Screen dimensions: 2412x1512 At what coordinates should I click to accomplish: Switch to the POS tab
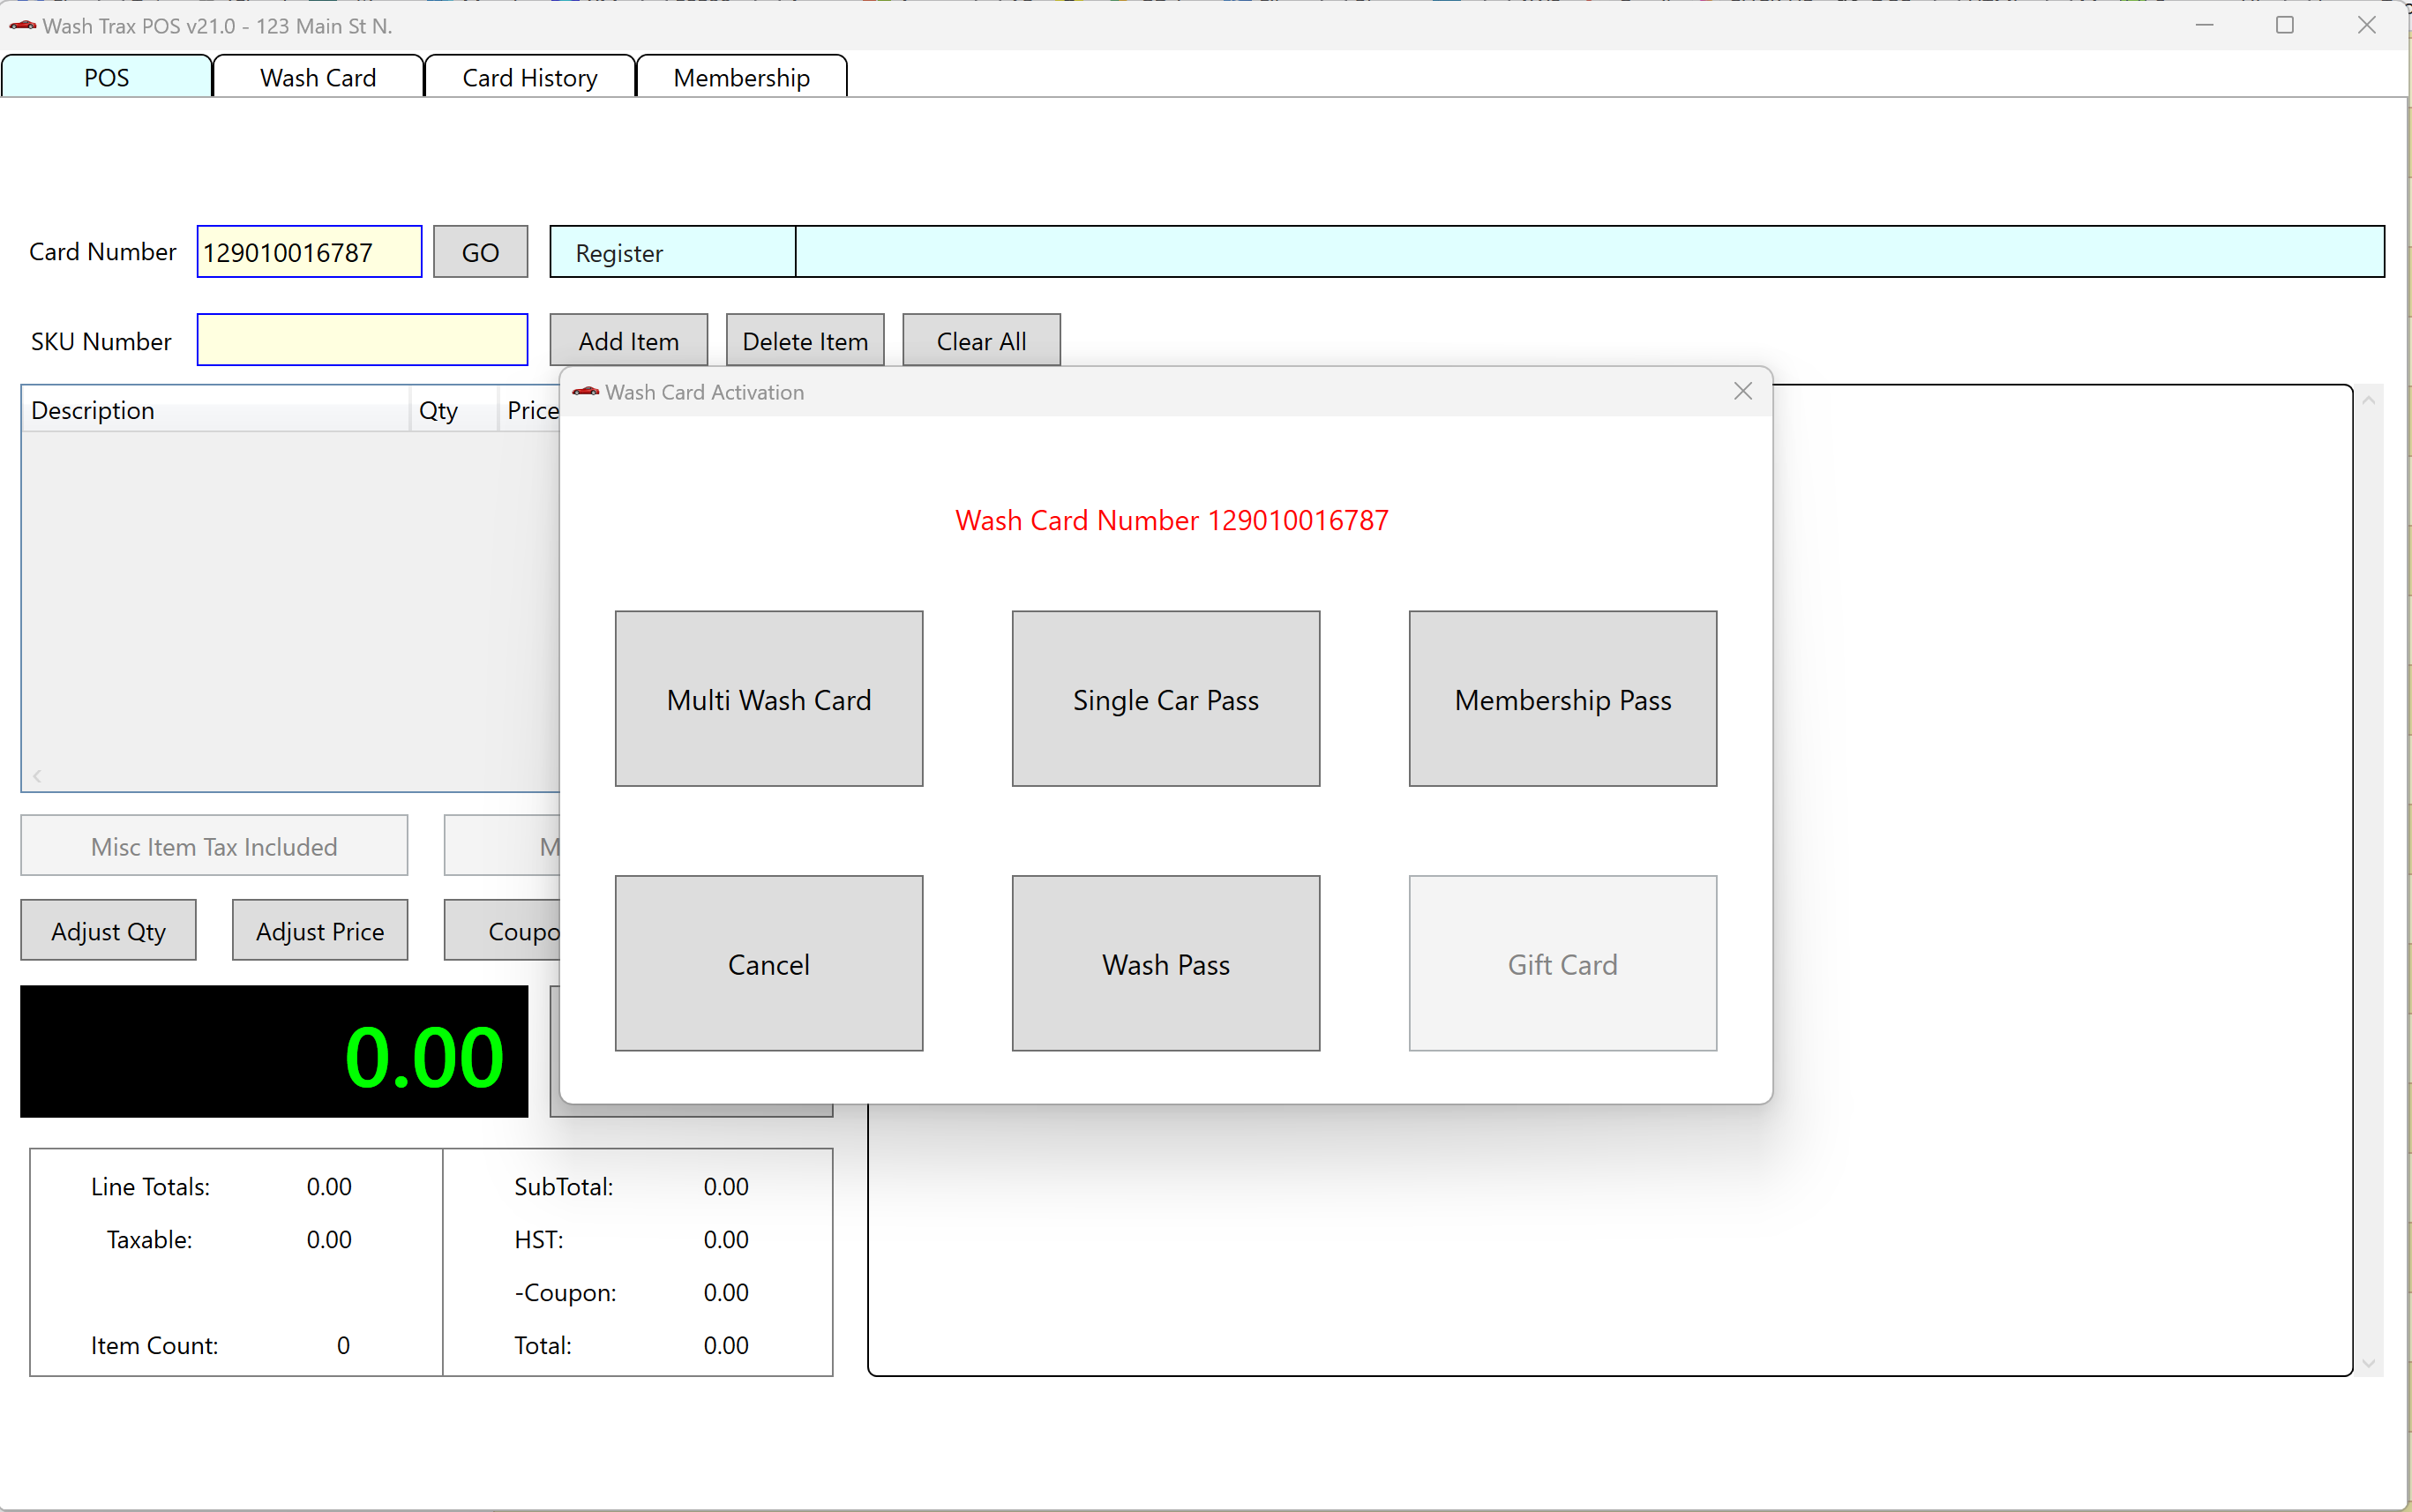click(108, 77)
